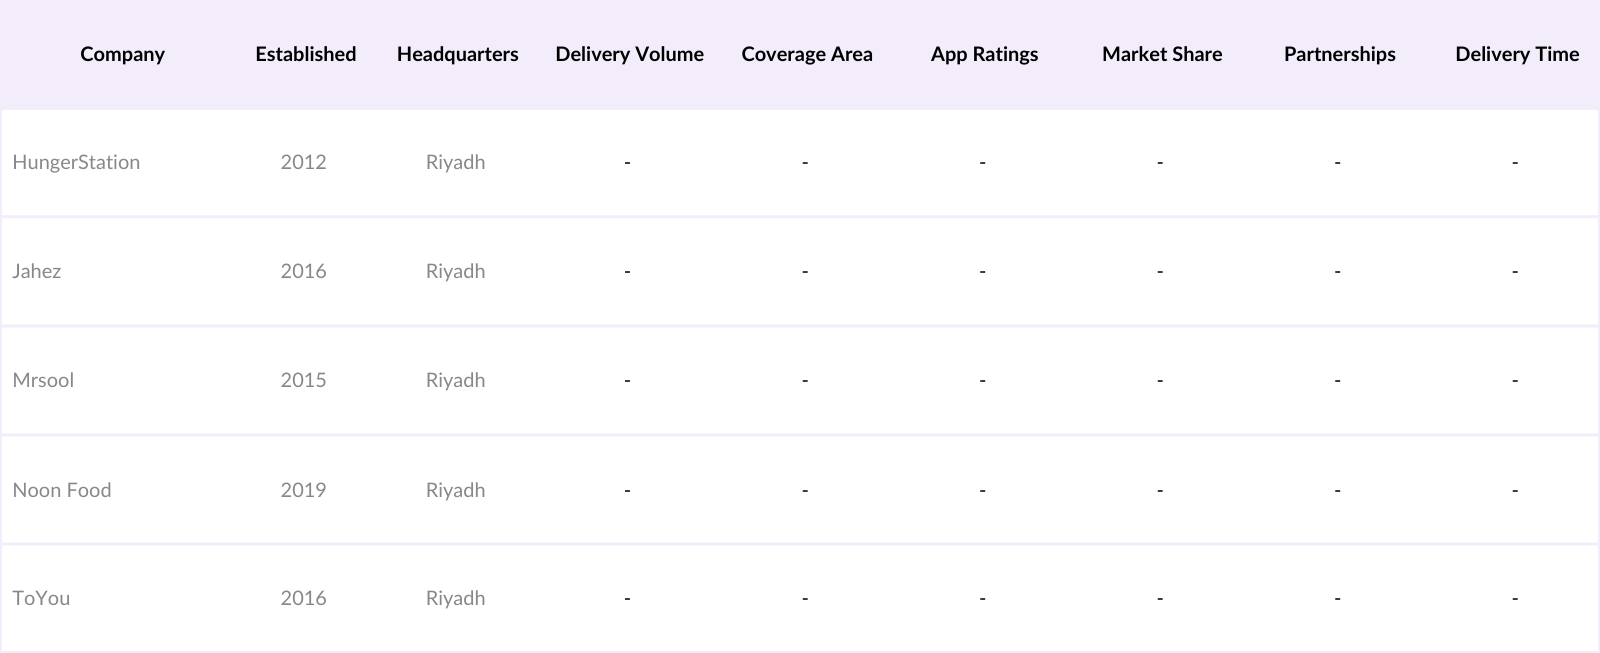Image resolution: width=1600 pixels, height=653 pixels.
Task: Select Mrsool's App Ratings cell
Action: pos(983,380)
